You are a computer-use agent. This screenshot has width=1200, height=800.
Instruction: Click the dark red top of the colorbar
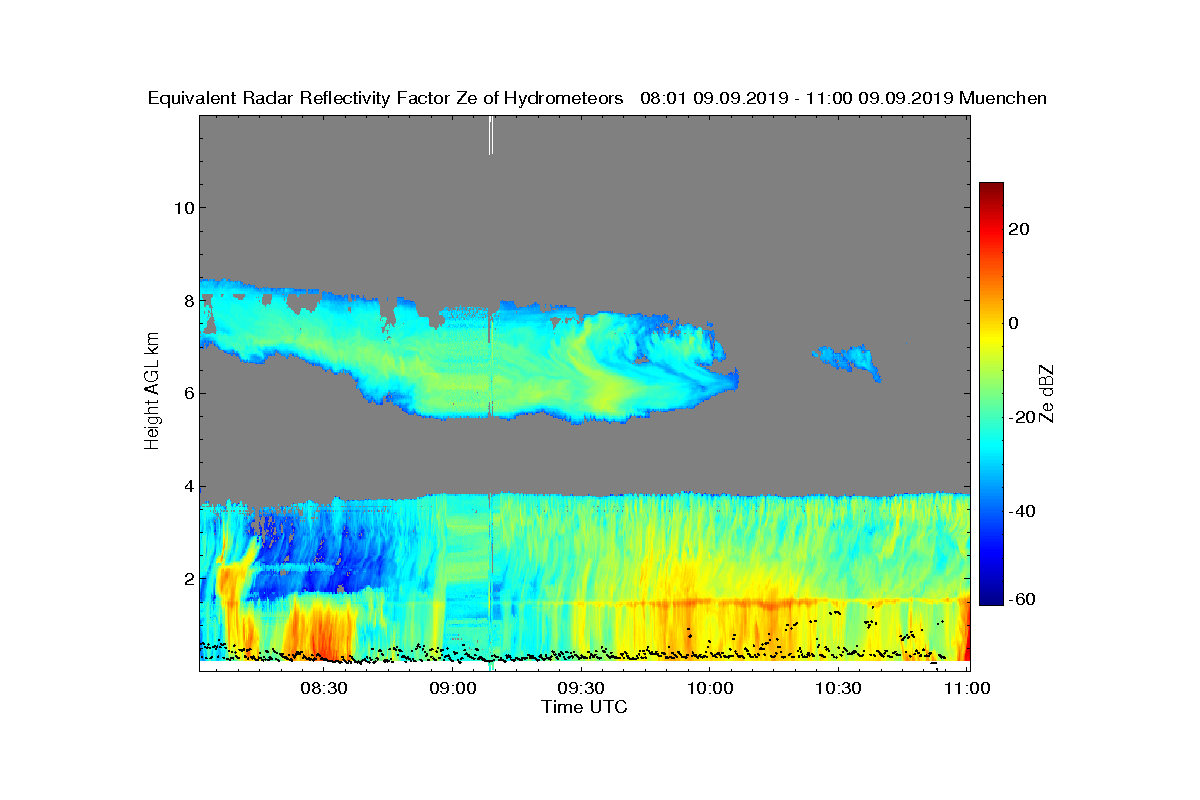click(991, 192)
